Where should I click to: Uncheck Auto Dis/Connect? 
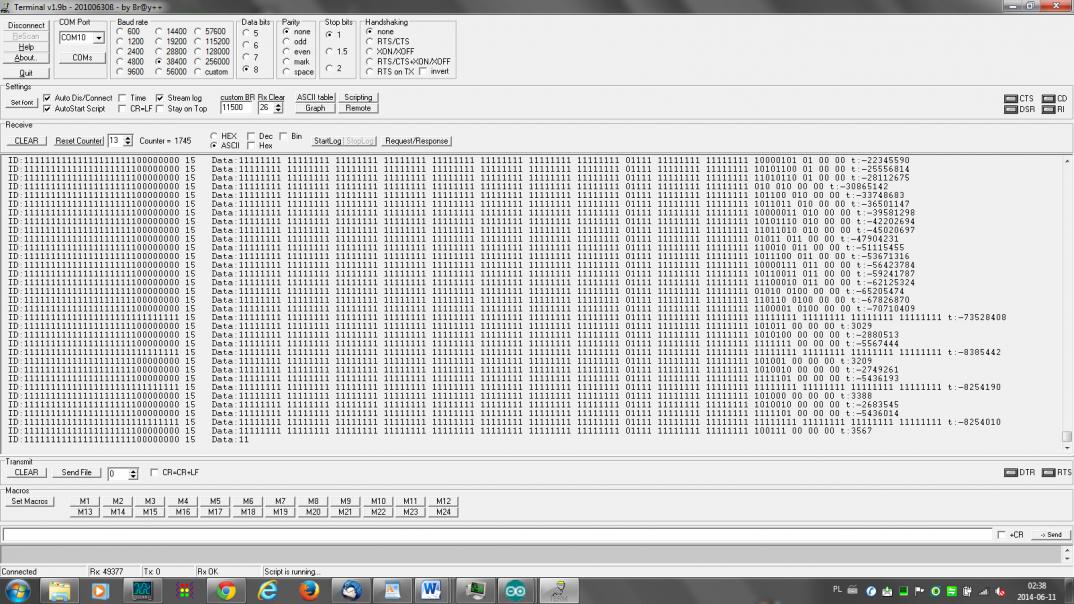47,98
